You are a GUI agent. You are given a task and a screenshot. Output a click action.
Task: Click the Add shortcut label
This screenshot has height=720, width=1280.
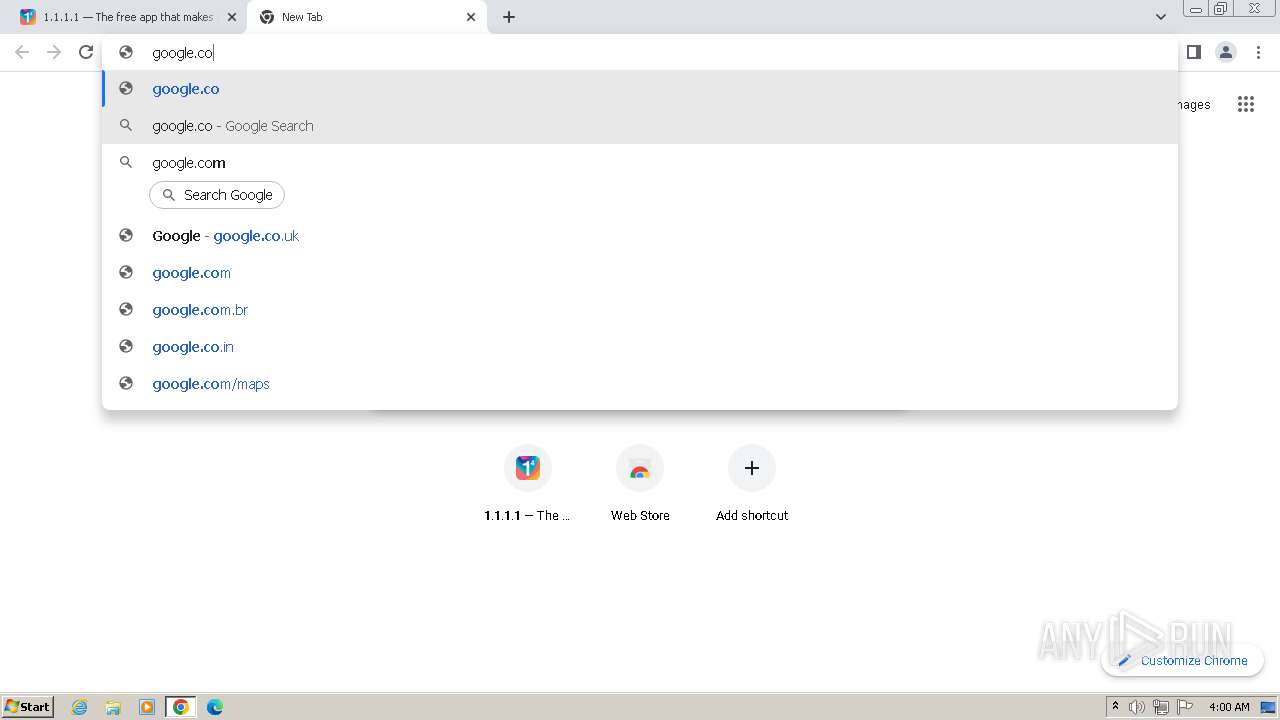click(752, 515)
